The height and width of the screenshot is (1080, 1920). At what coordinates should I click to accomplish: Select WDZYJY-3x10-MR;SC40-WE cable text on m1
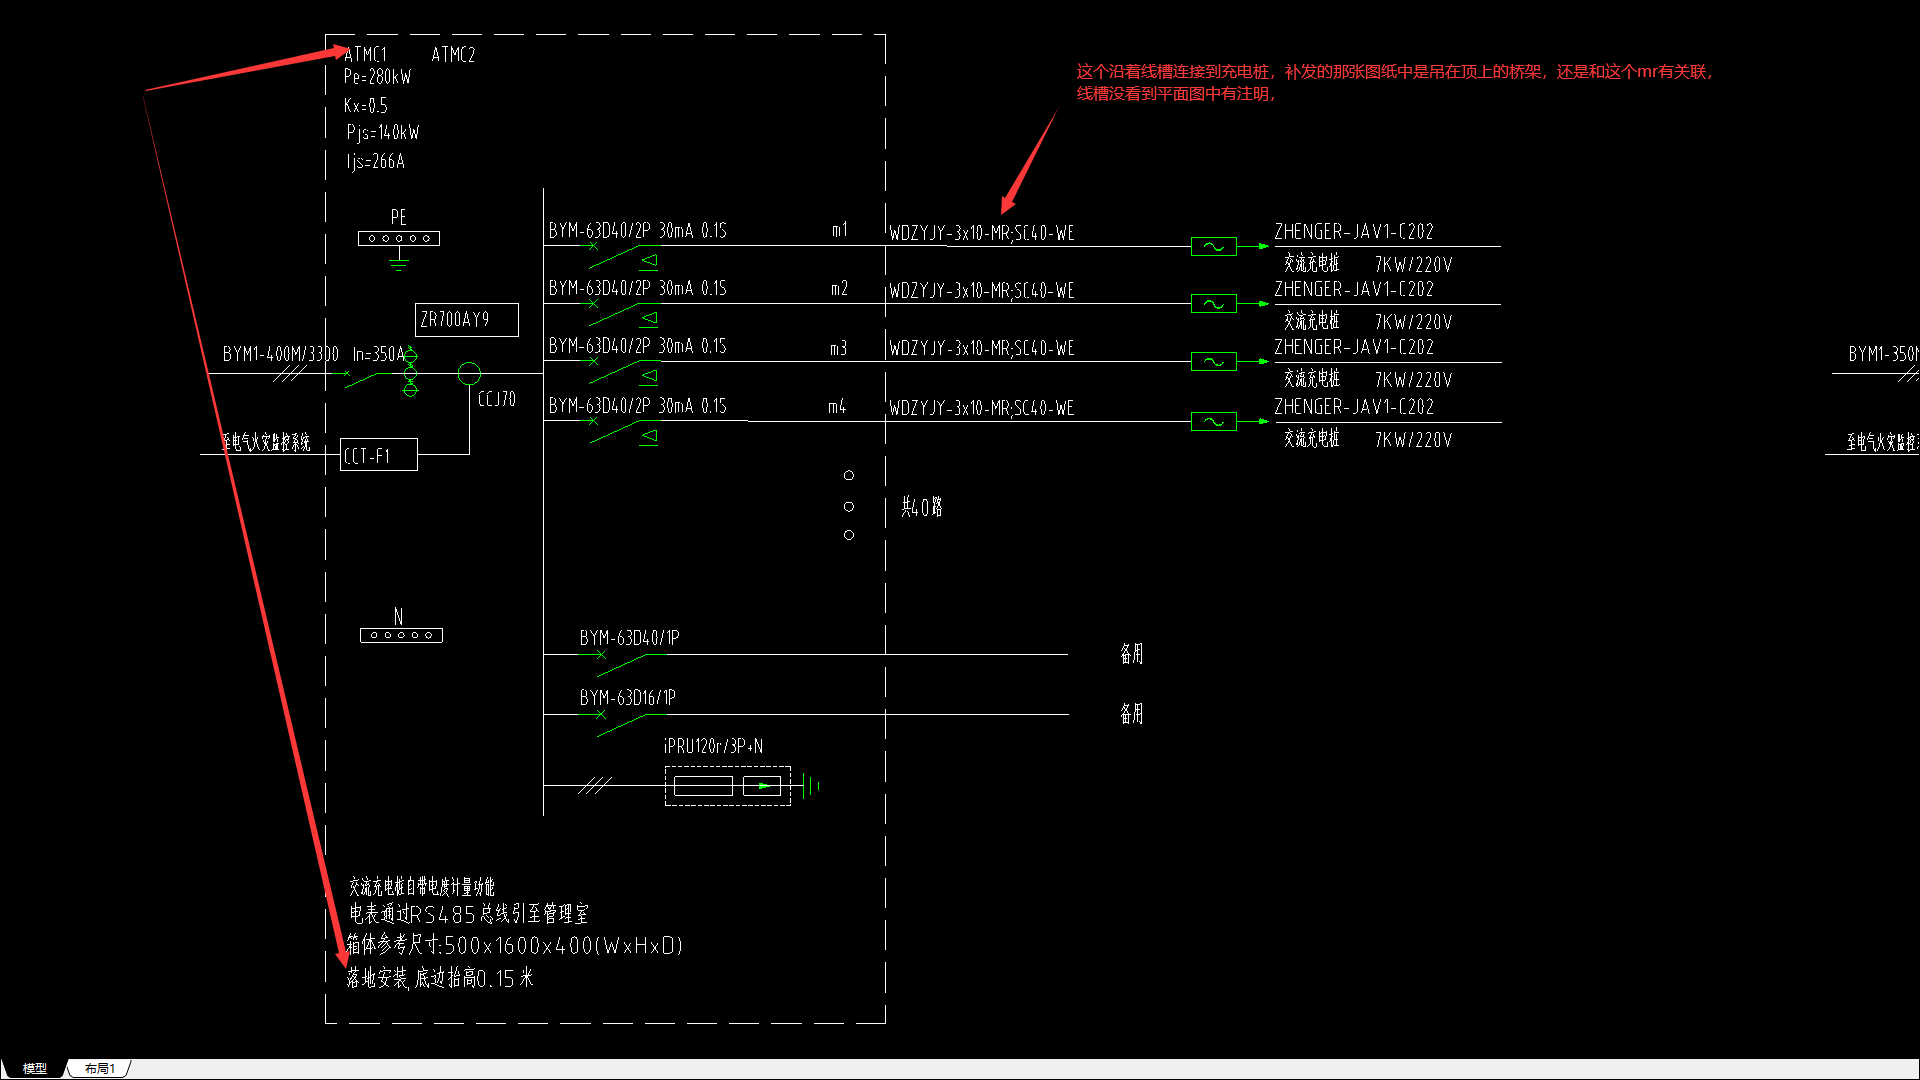point(982,233)
